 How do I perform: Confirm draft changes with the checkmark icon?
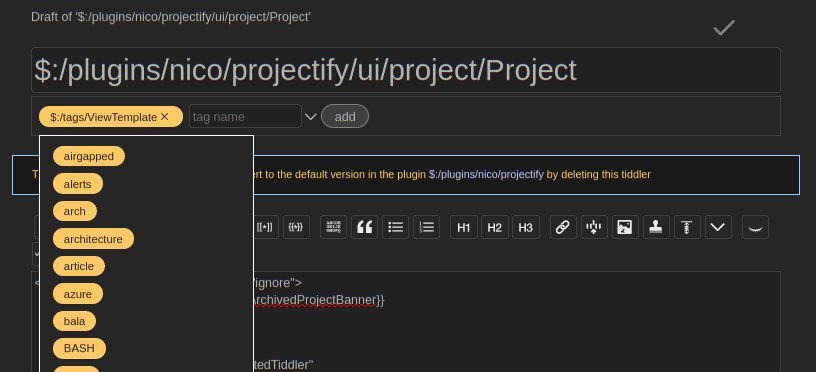724,28
